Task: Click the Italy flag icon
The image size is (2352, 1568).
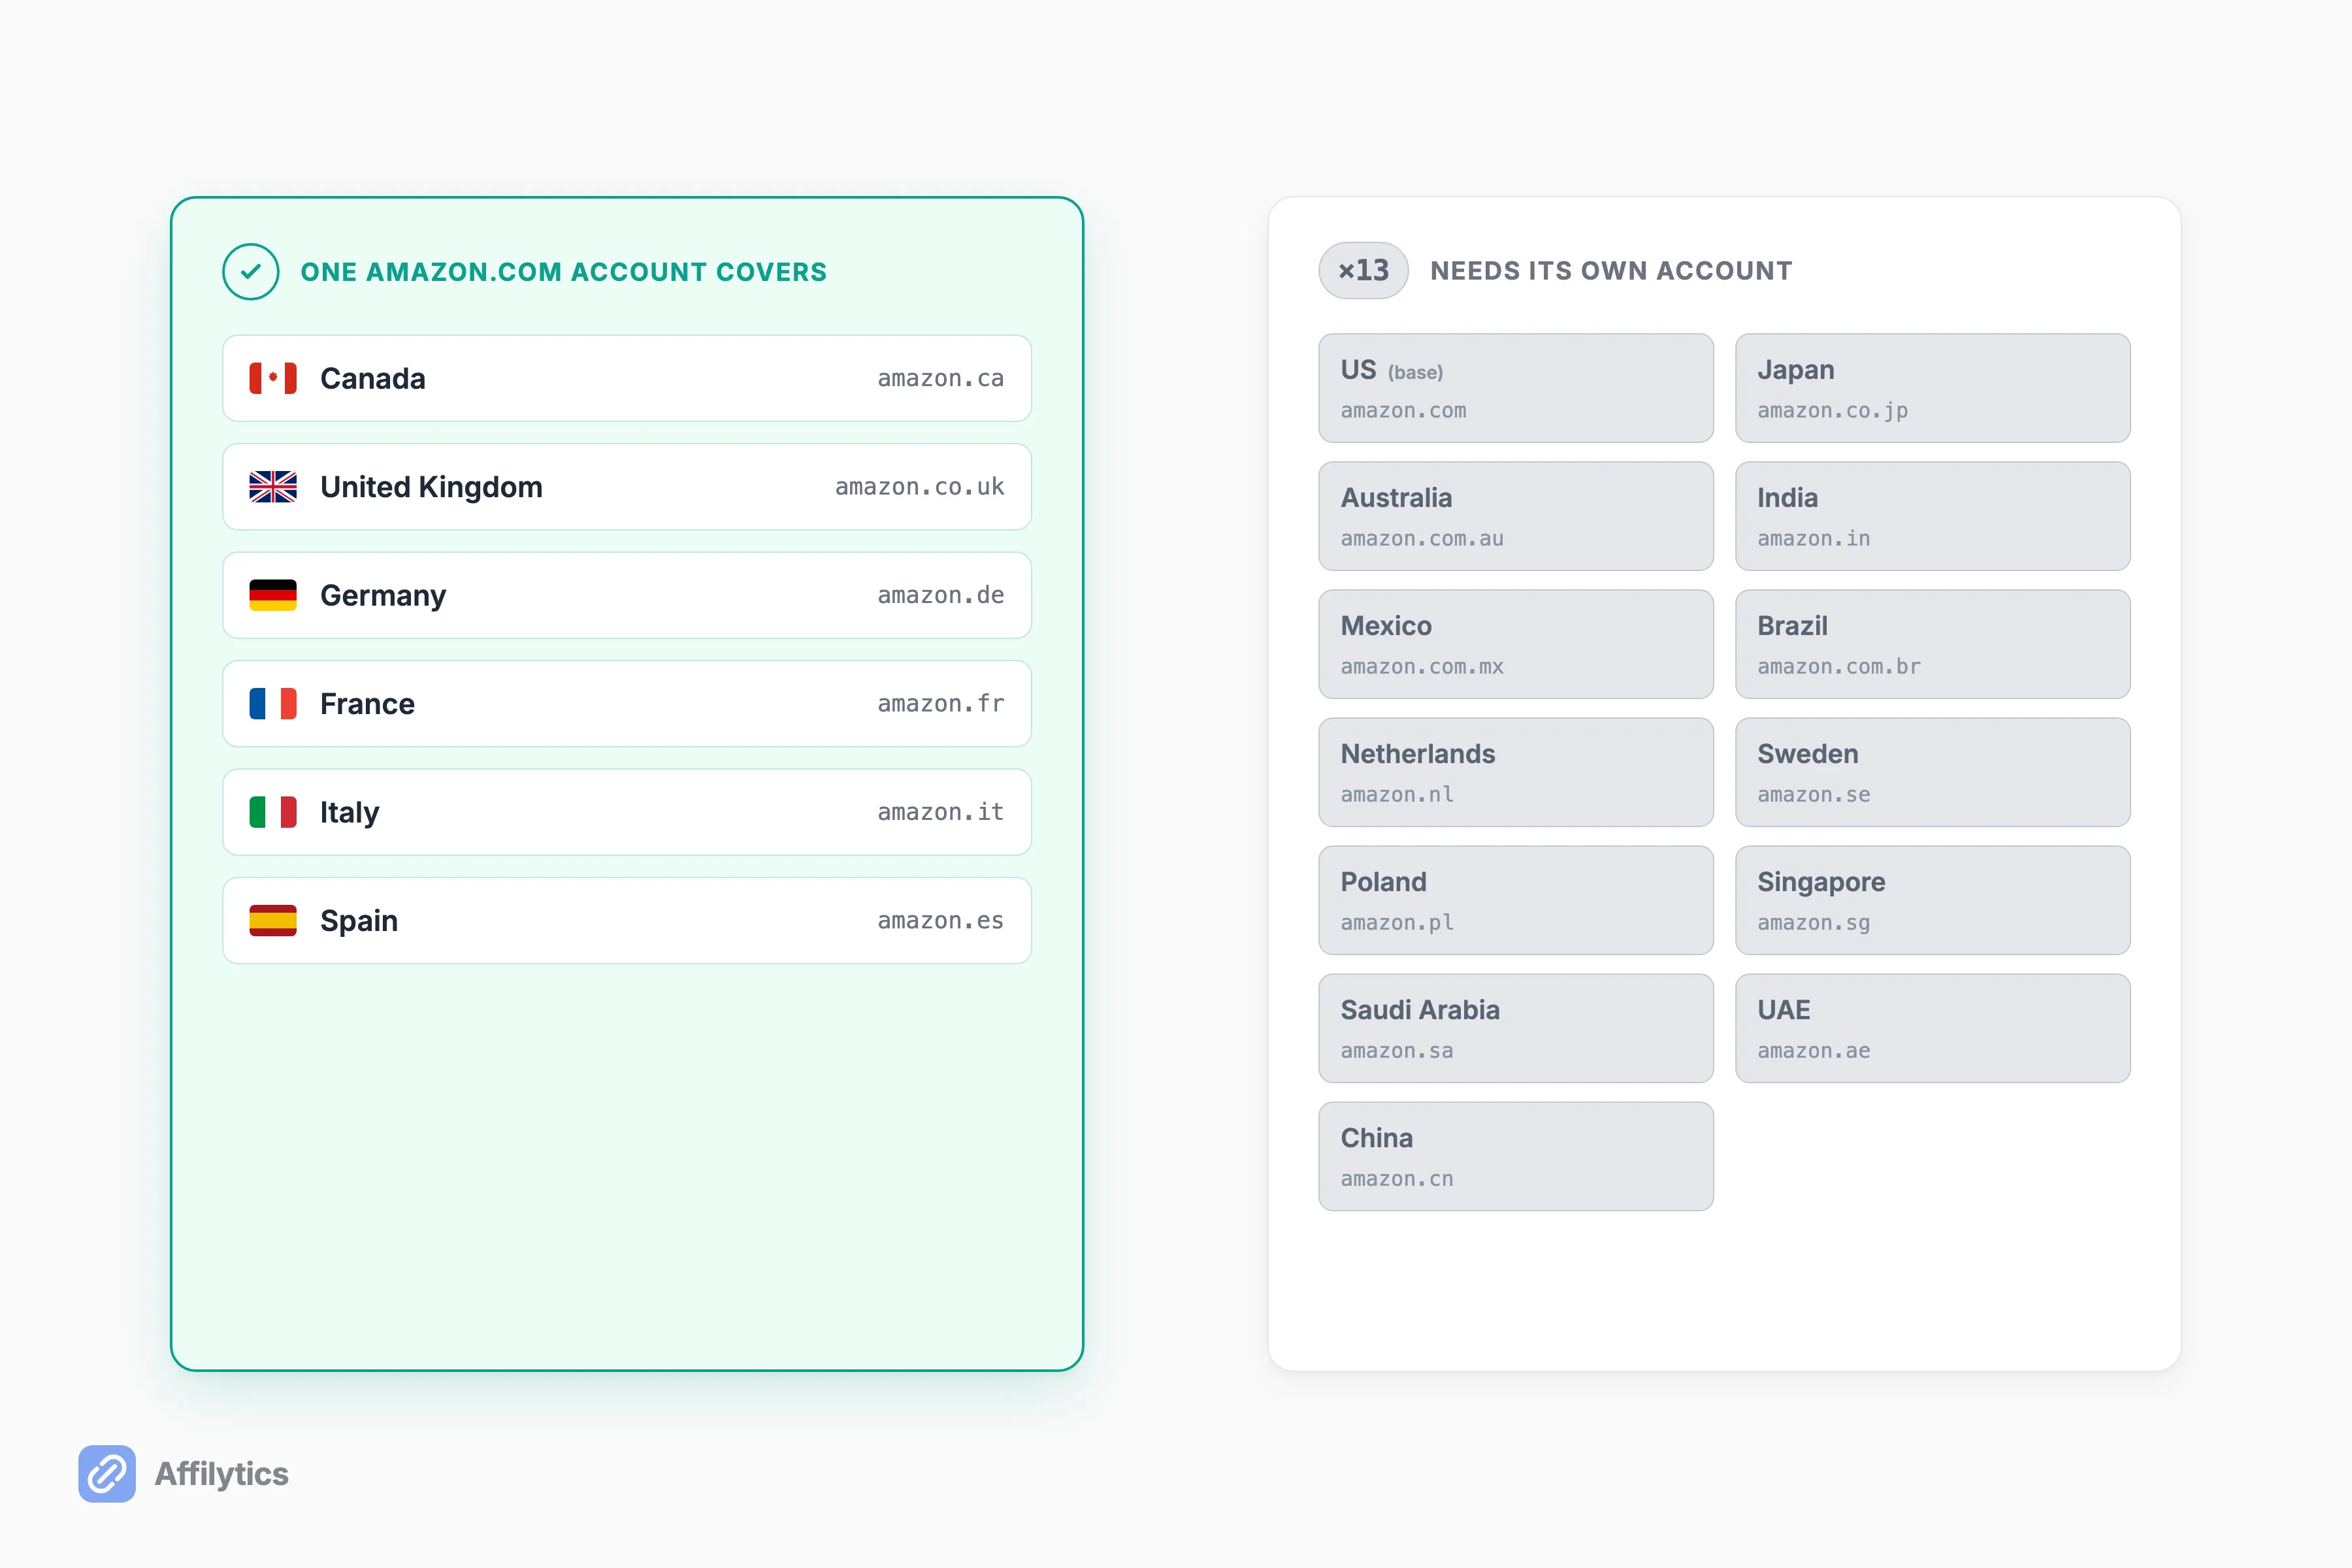Action: [273, 812]
